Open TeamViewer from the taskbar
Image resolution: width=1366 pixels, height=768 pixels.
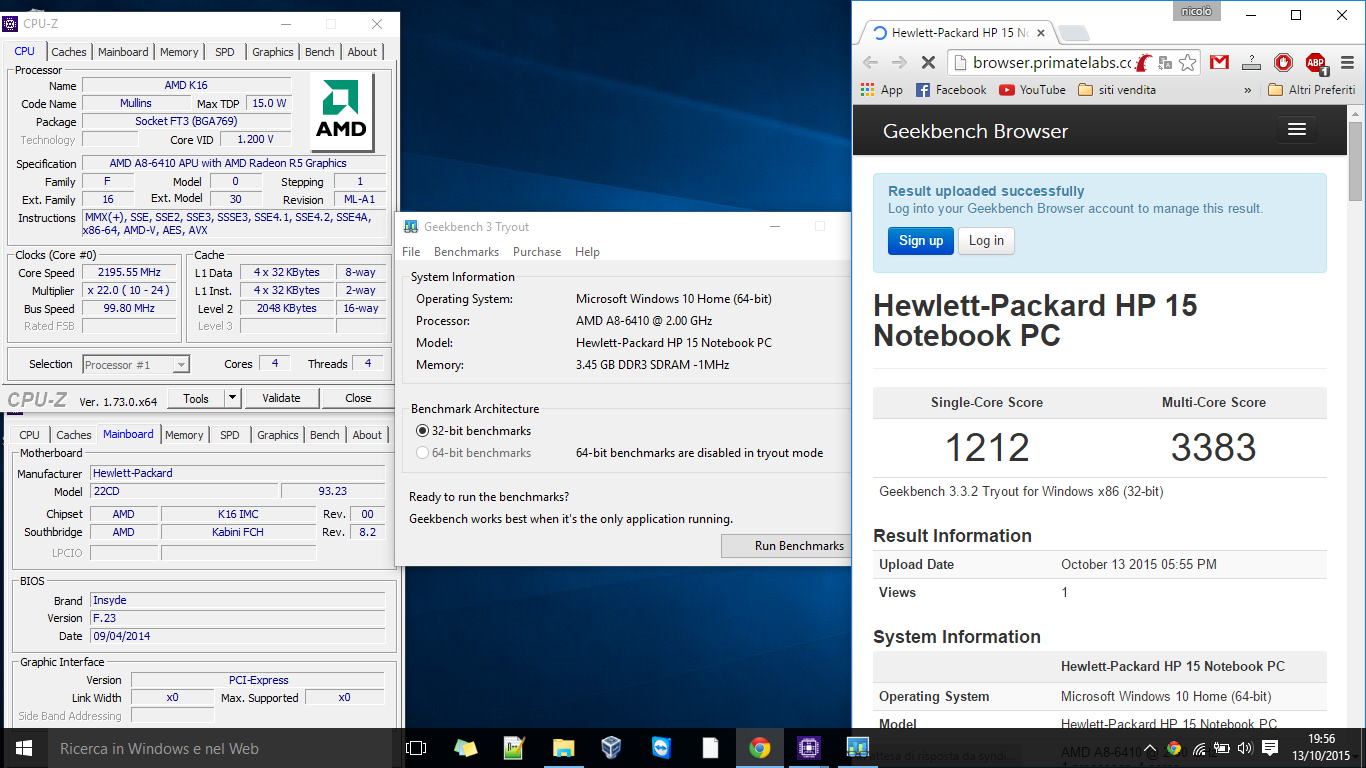661,748
